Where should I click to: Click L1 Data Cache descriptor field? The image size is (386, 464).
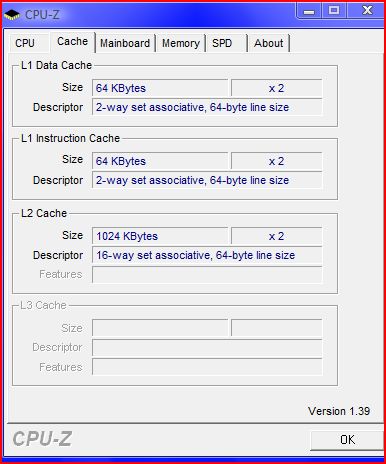point(207,107)
